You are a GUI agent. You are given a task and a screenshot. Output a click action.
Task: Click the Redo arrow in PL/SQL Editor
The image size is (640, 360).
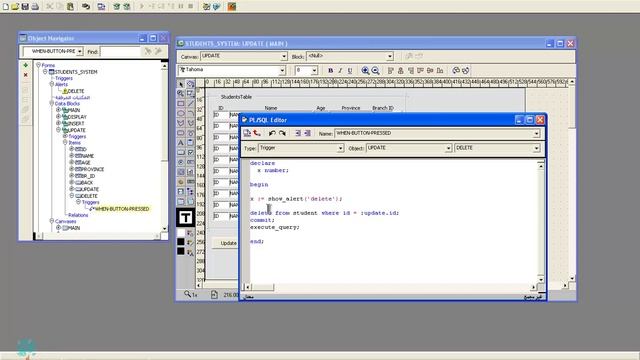pos(282,133)
